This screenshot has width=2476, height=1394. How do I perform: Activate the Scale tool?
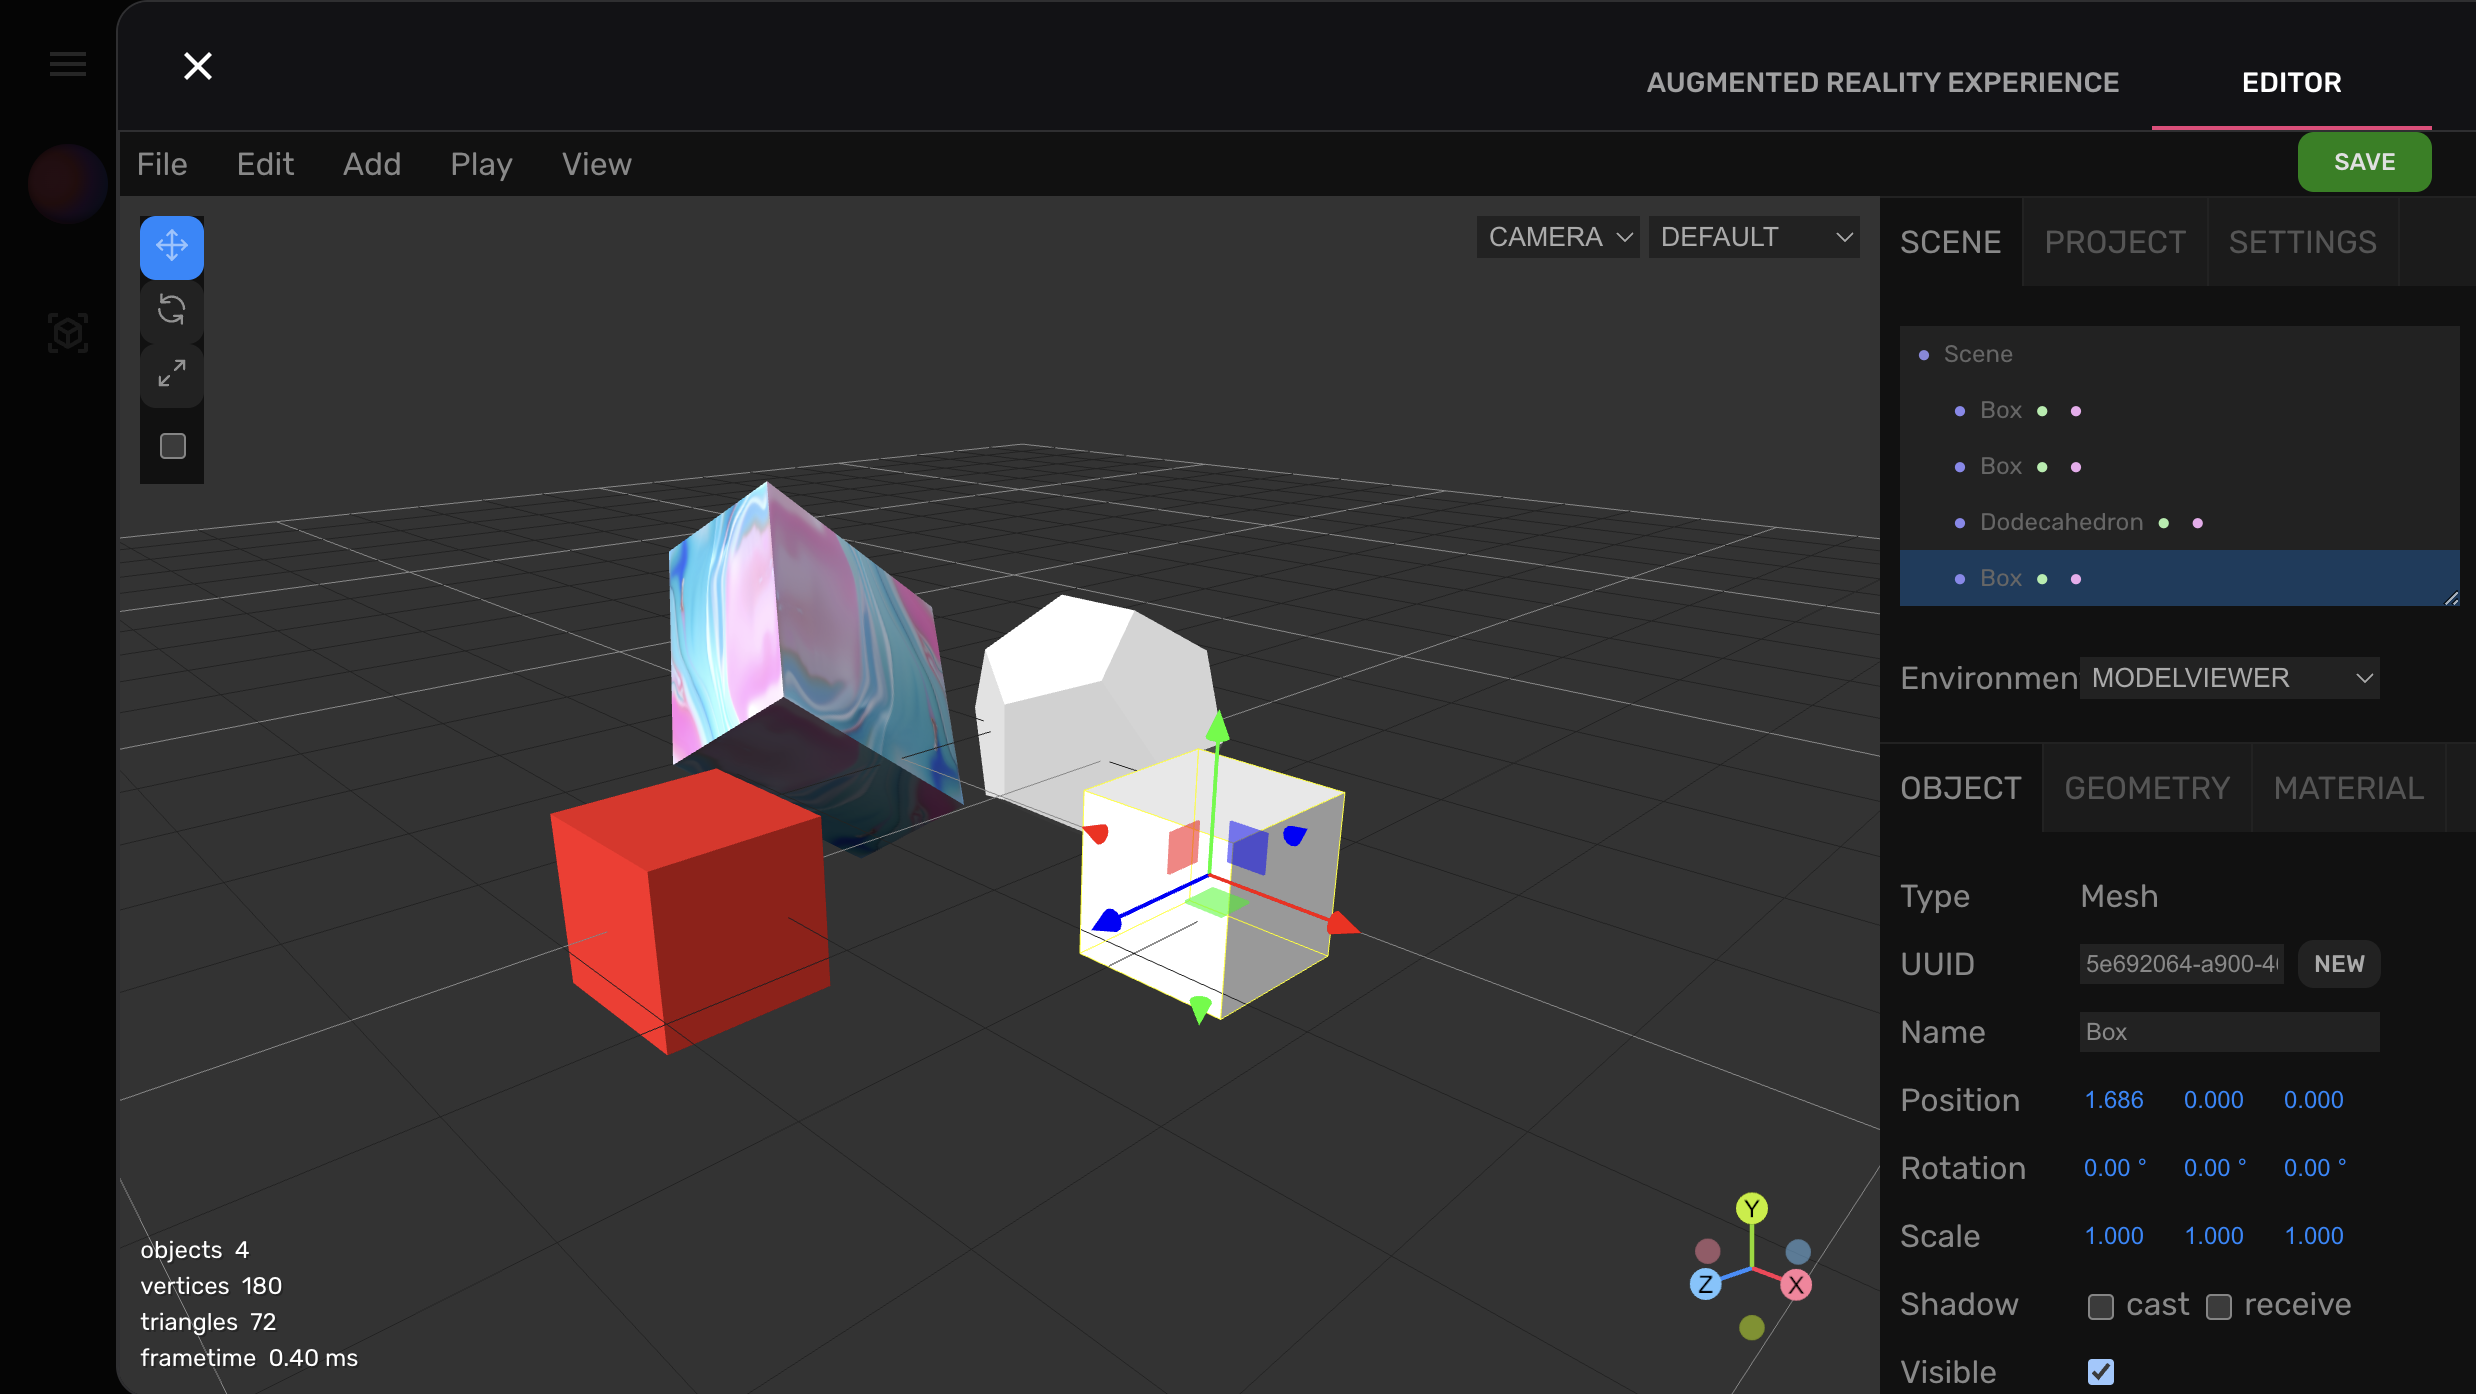click(x=171, y=376)
